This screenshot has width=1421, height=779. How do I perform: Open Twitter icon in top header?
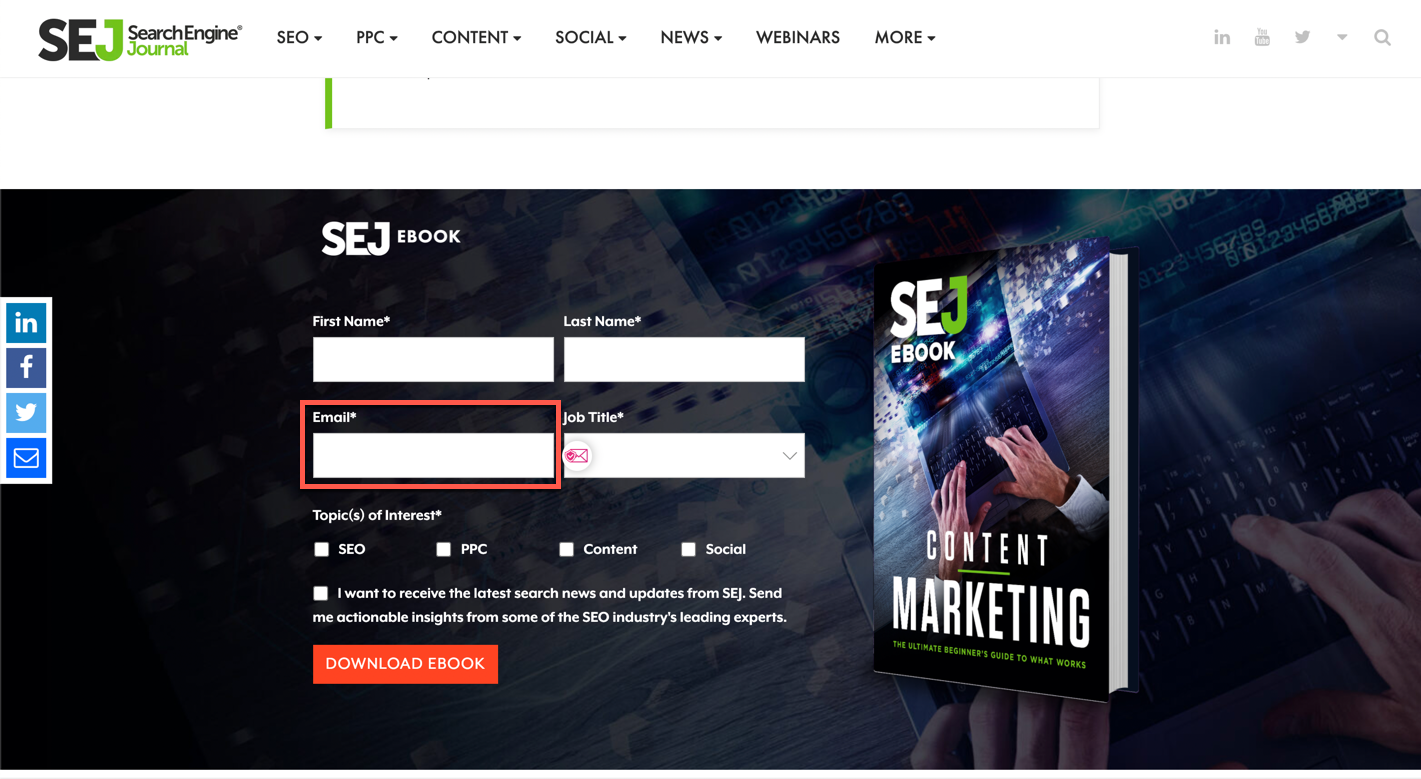tap(1302, 38)
